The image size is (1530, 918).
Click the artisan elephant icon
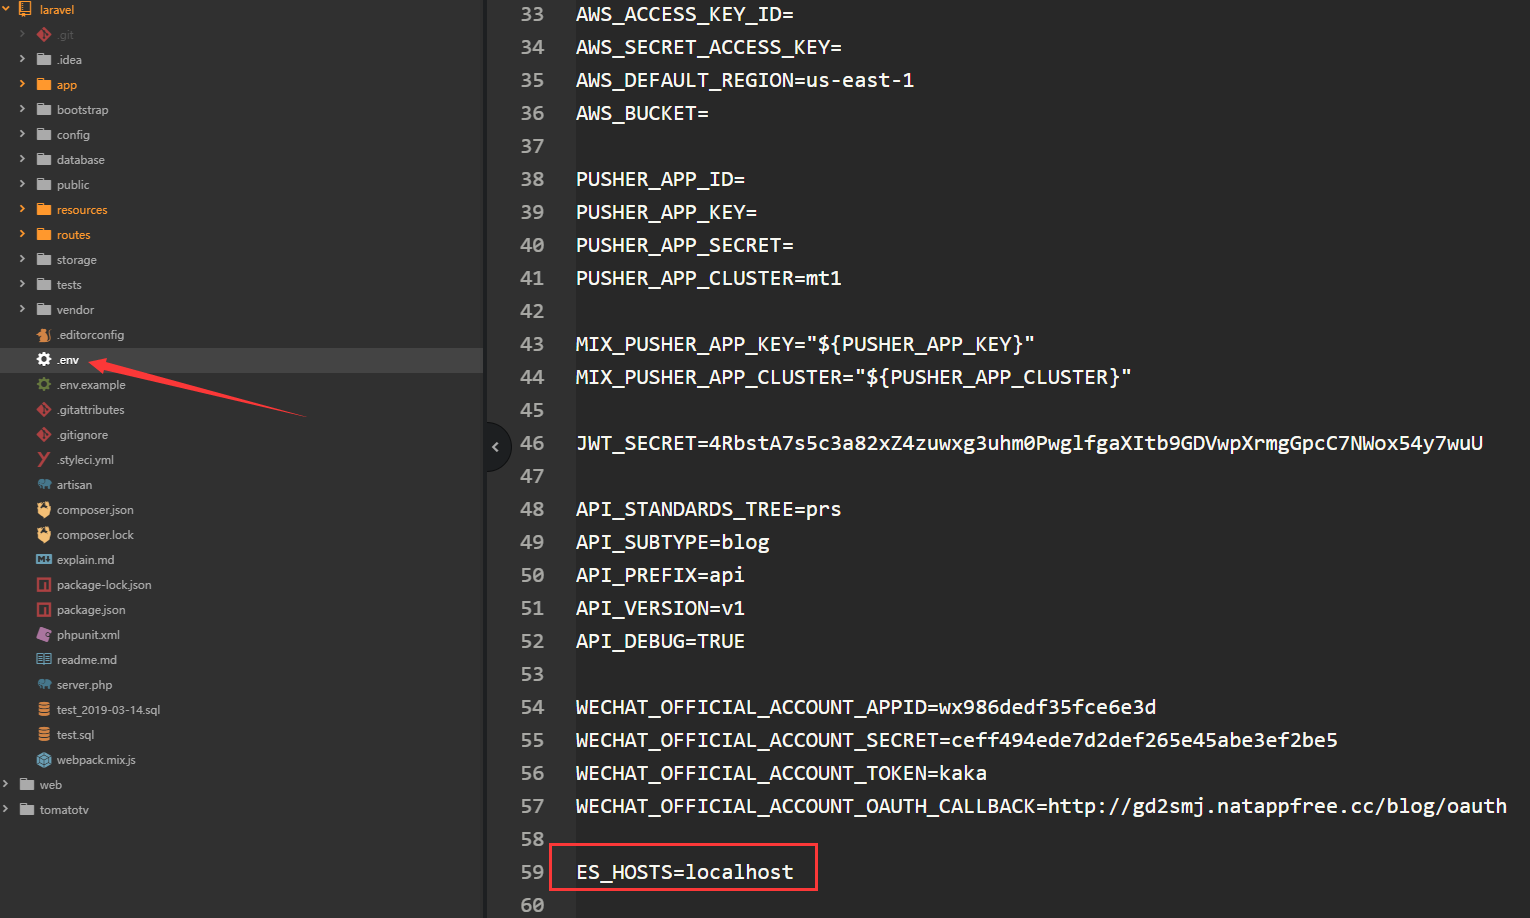tap(44, 485)
